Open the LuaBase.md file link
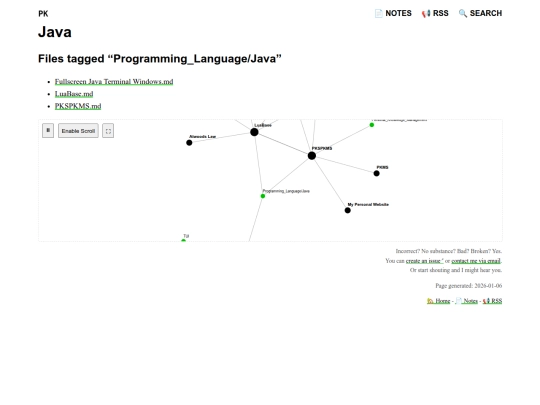The height and width of the screenshot is (405, 540). 74,94
